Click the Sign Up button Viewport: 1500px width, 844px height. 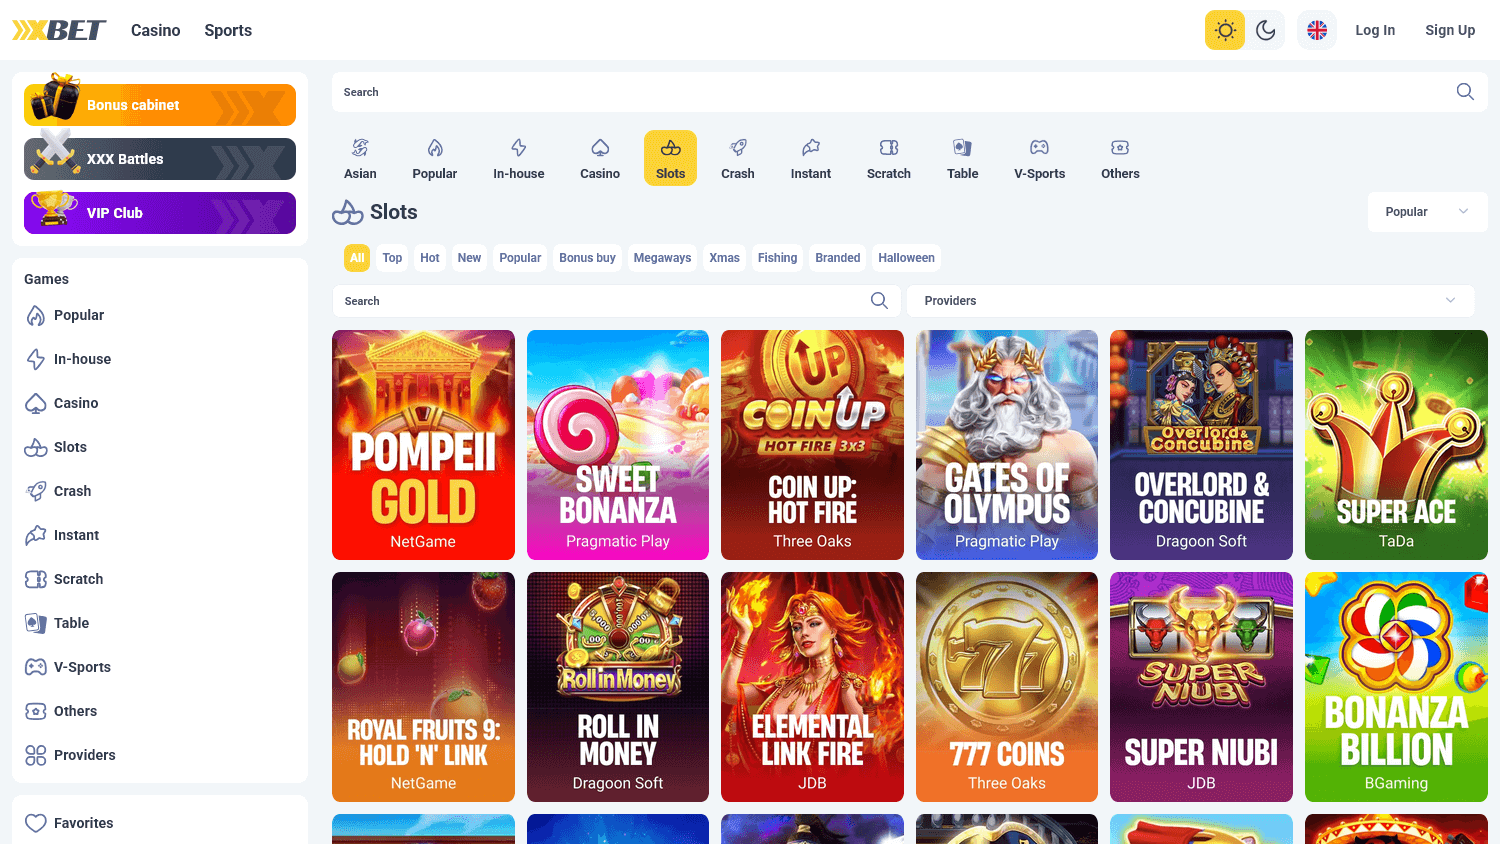[x=1450, y=29]
